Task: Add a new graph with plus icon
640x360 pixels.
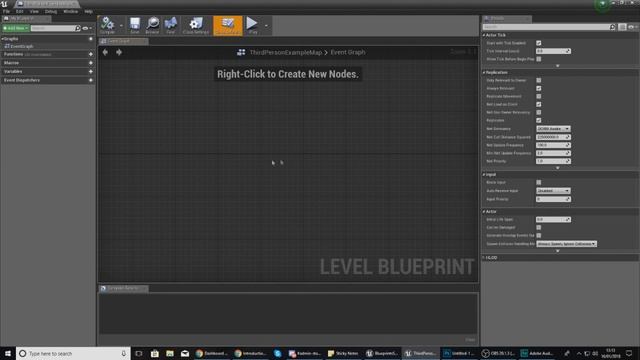Action: pos(91,39)
